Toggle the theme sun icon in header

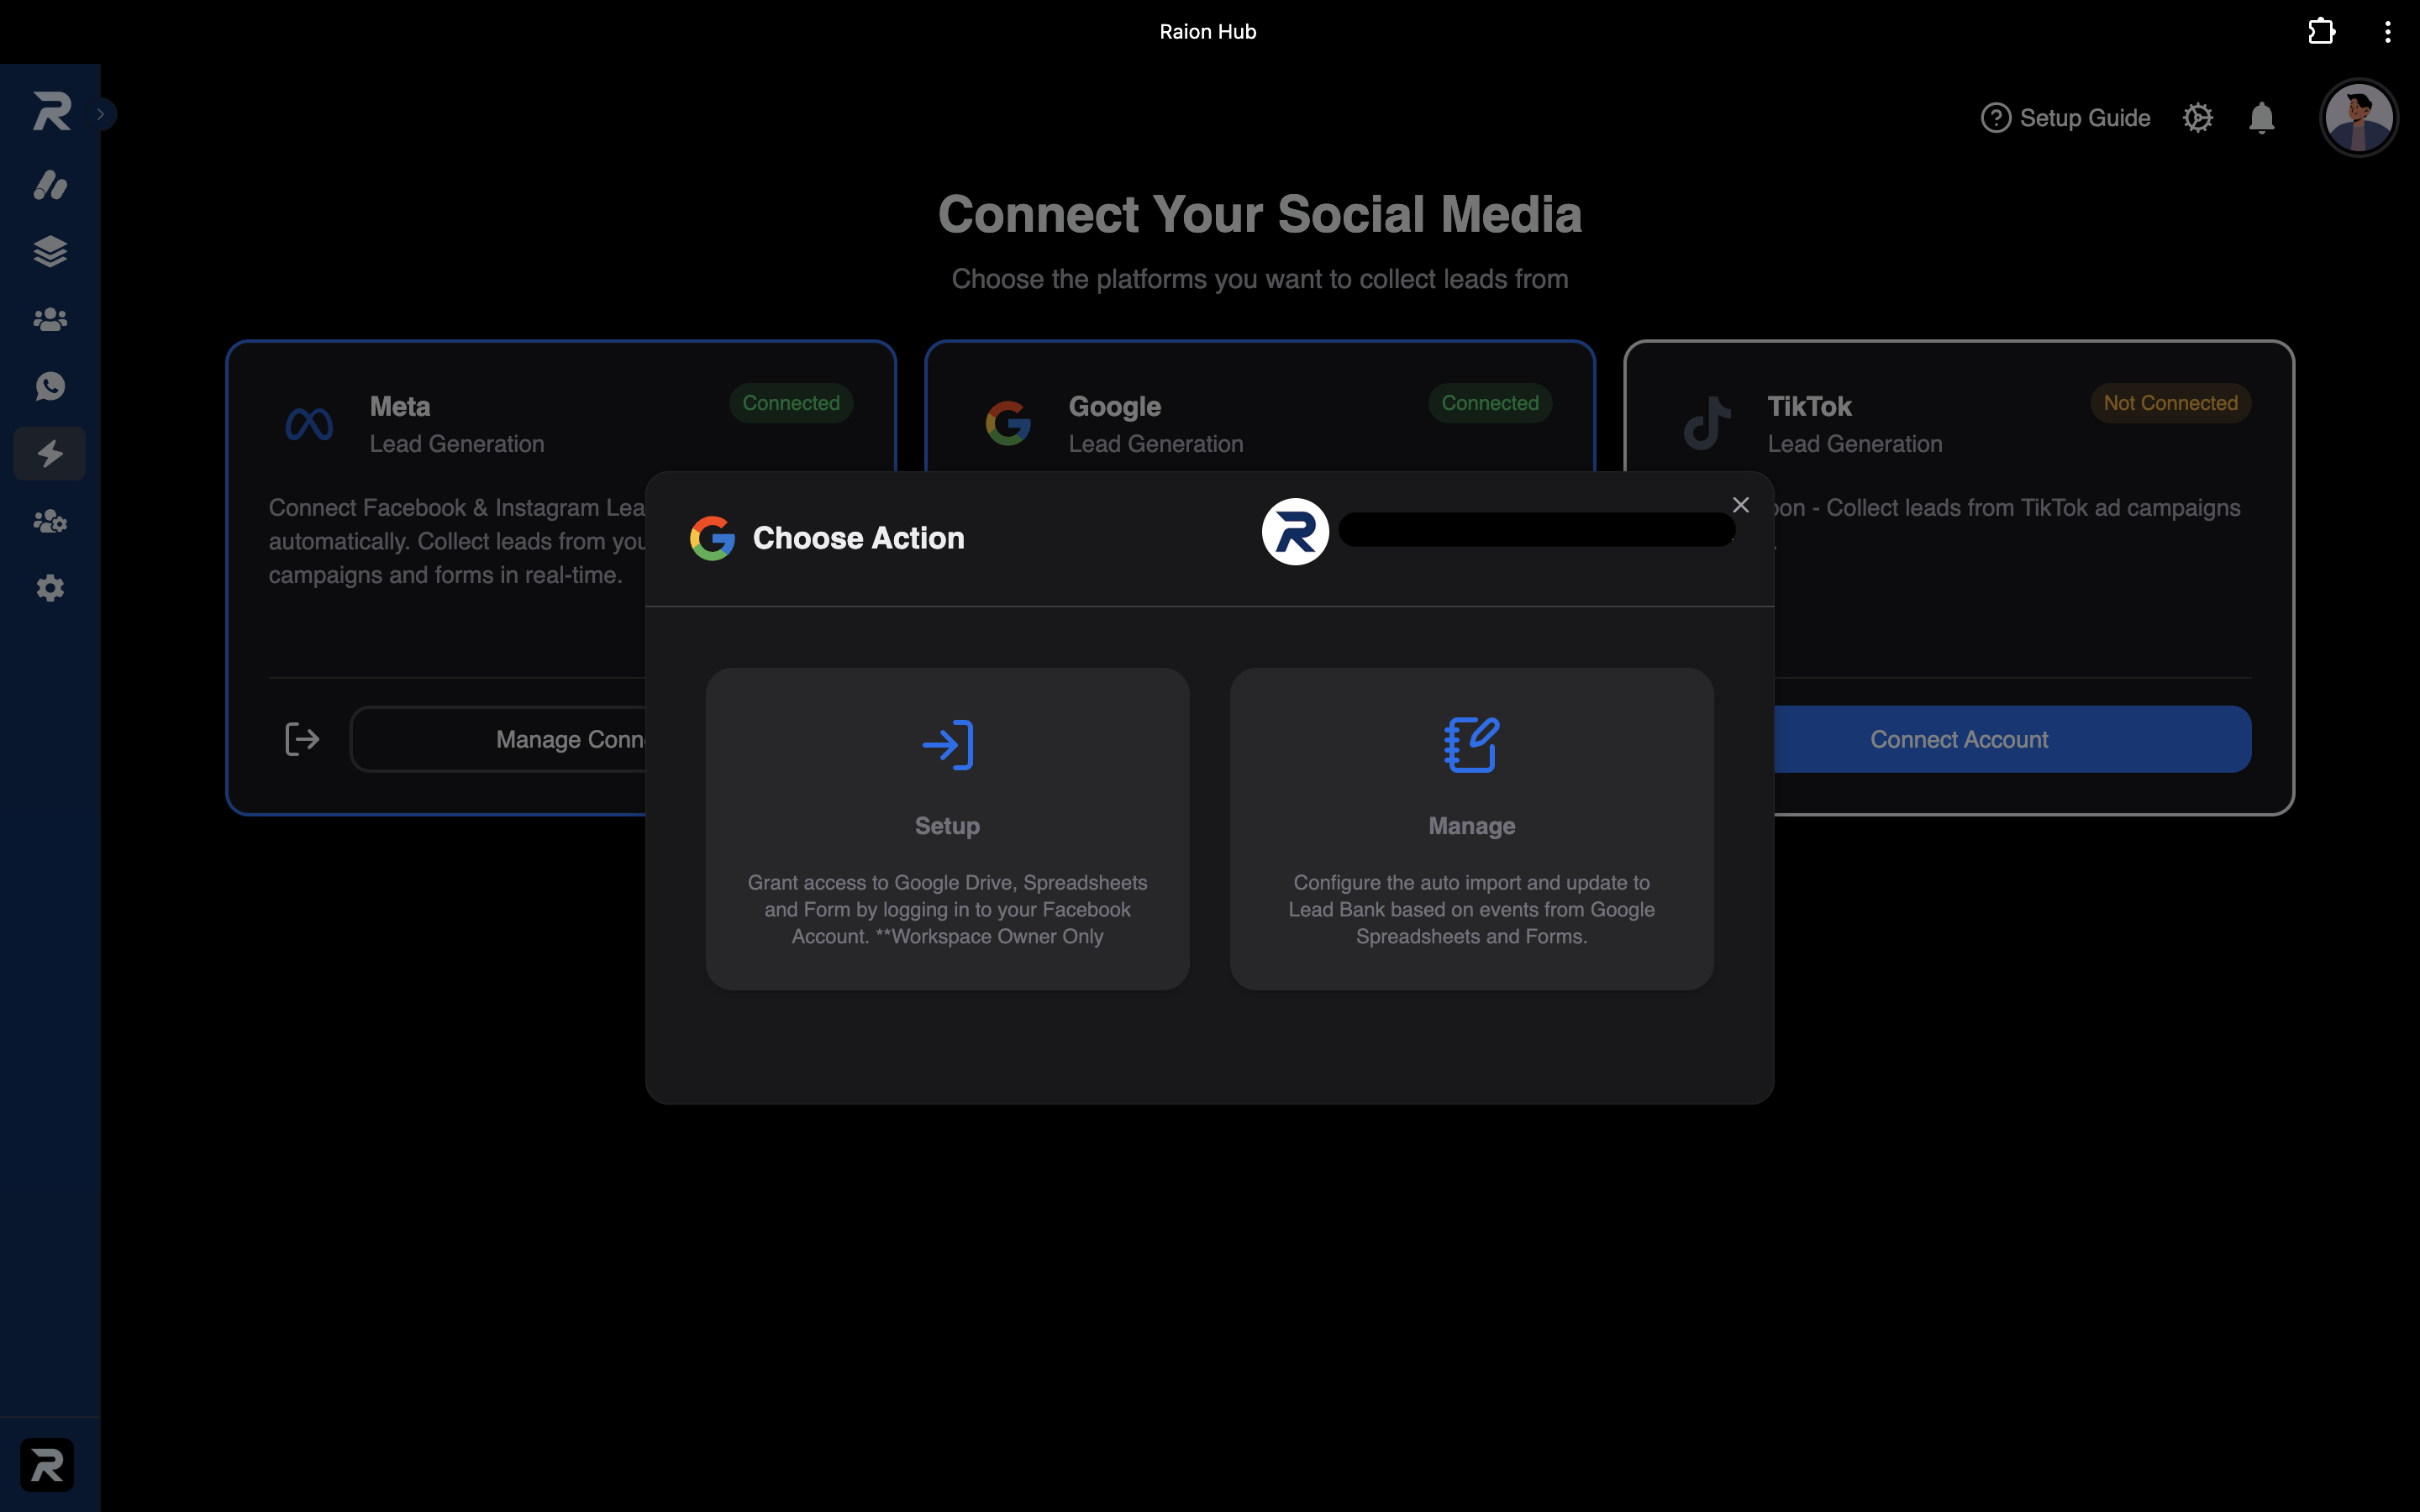(2198, 118)
